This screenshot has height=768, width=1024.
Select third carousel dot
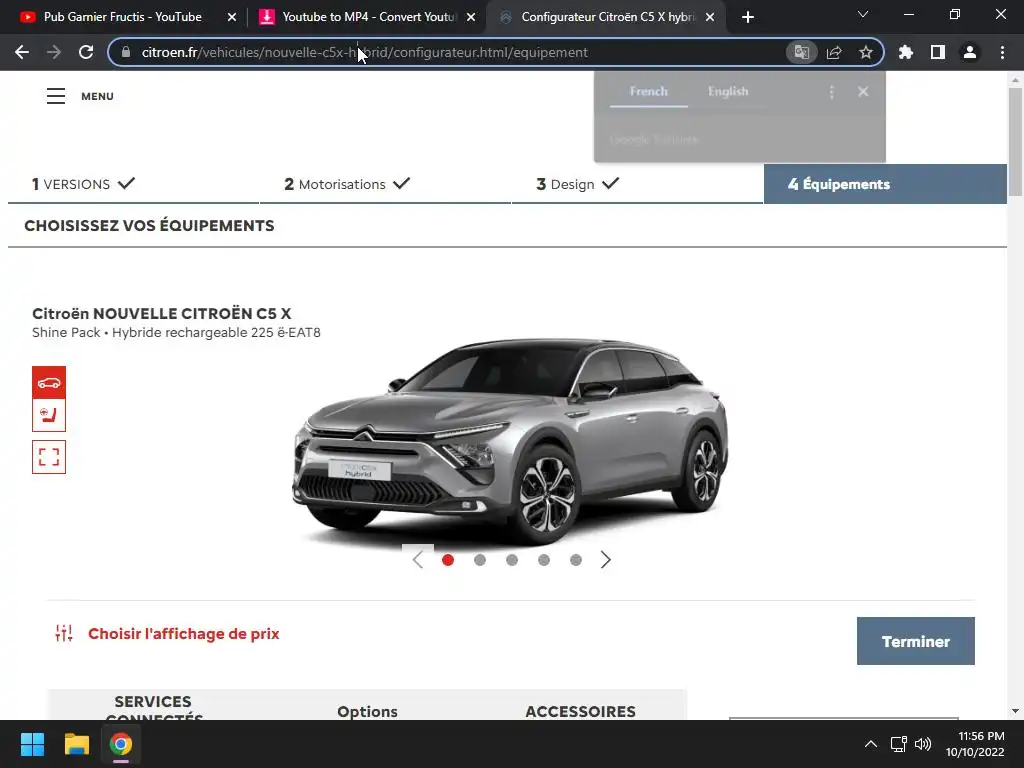(512, 560)
